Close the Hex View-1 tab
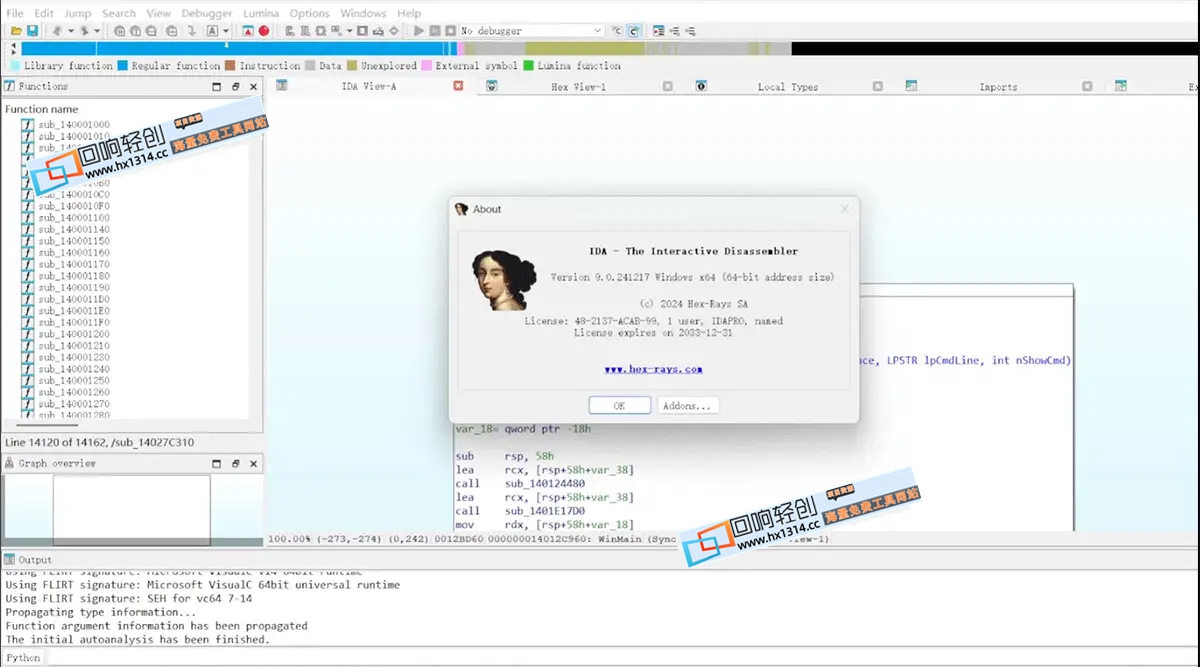The width and height of the screenshot is (1200, 667). click(667, 86)
